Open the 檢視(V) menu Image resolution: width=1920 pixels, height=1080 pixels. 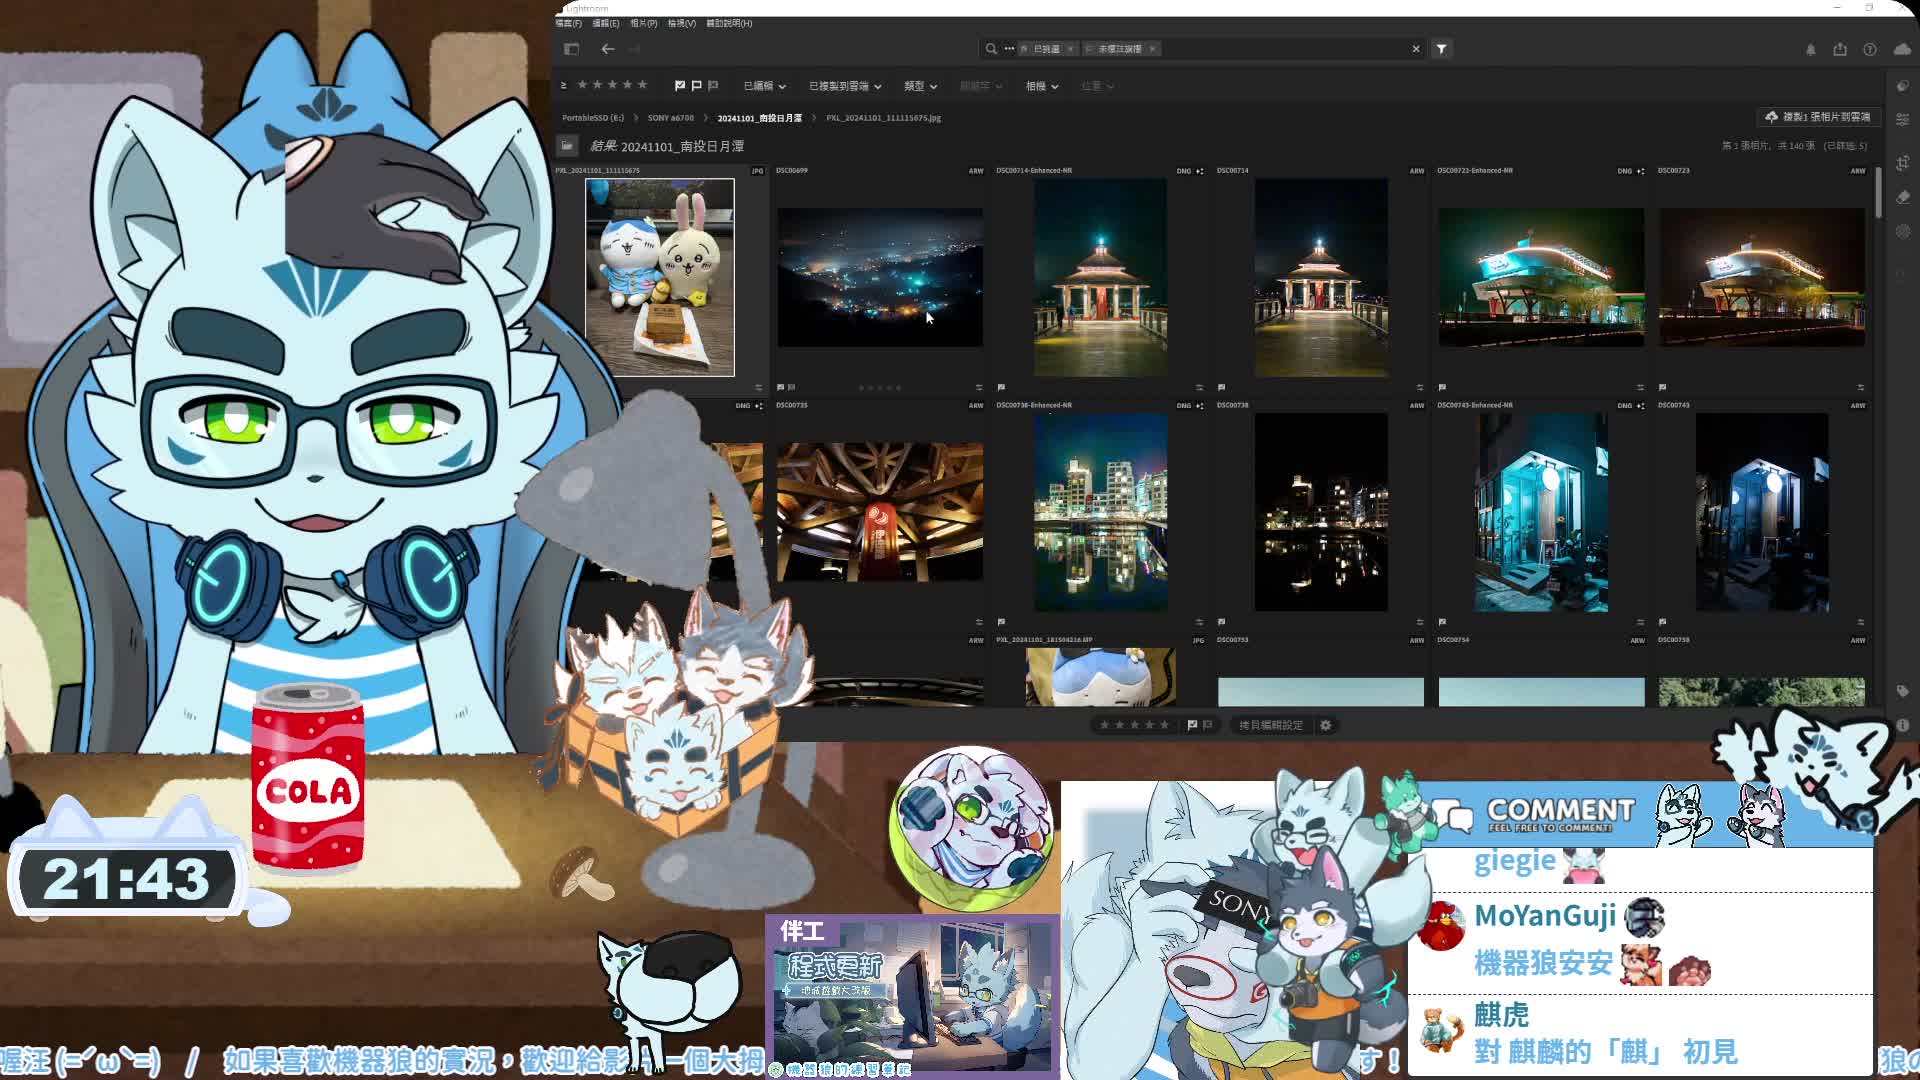682,23
